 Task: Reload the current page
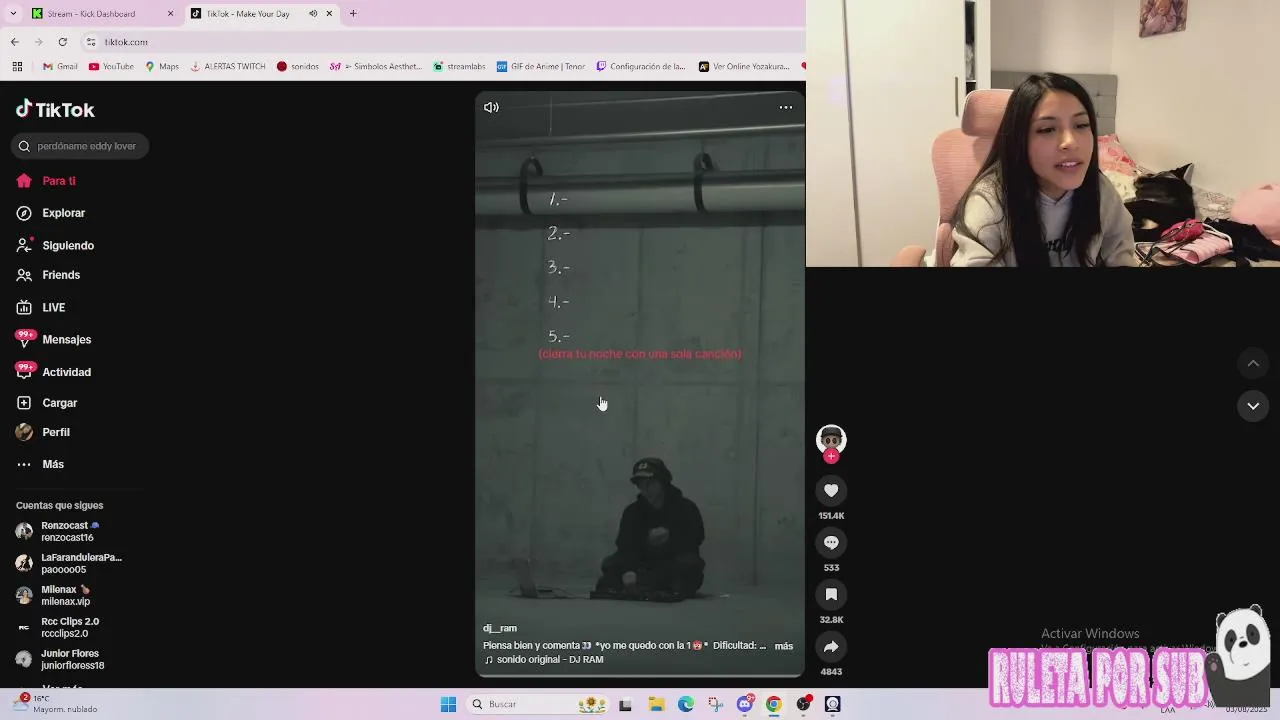coord(63,42)
